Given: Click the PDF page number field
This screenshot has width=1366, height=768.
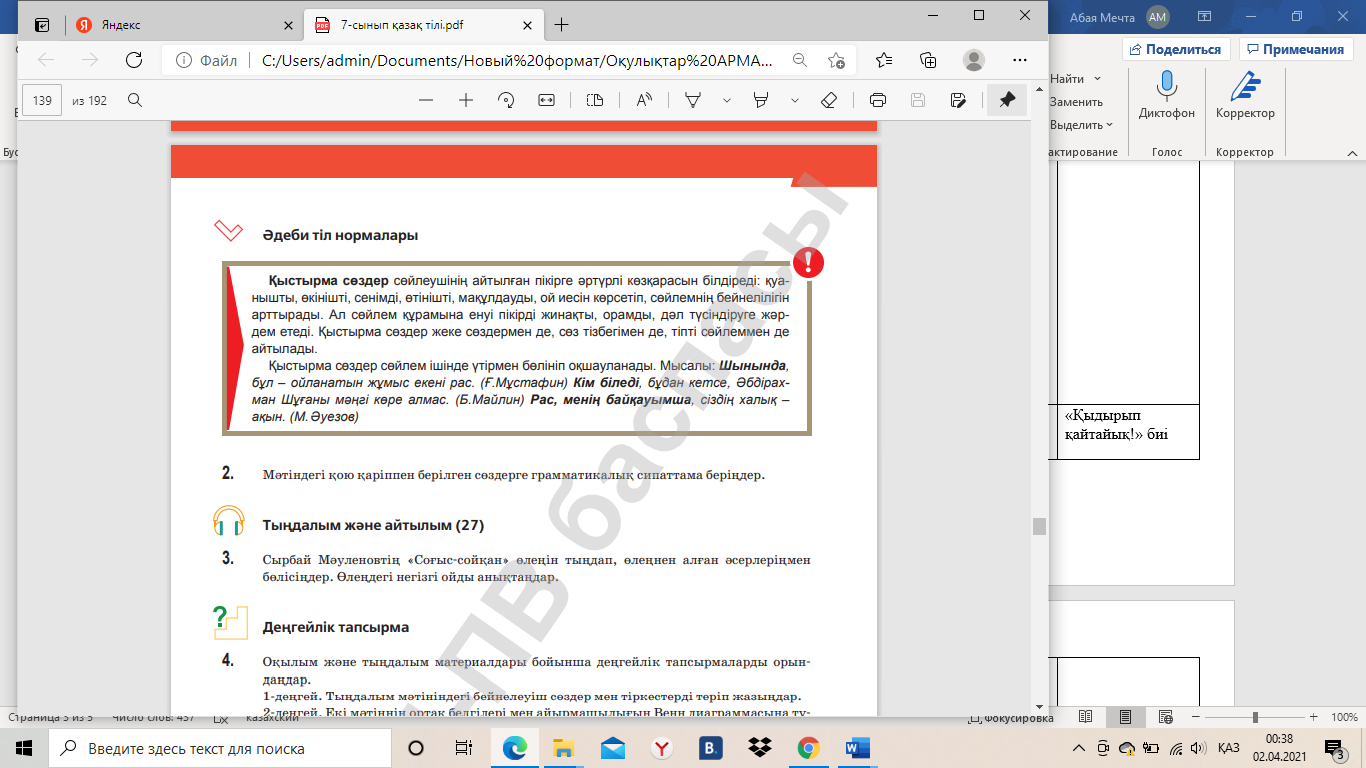Looking at the screenshot, I should 42,100.
